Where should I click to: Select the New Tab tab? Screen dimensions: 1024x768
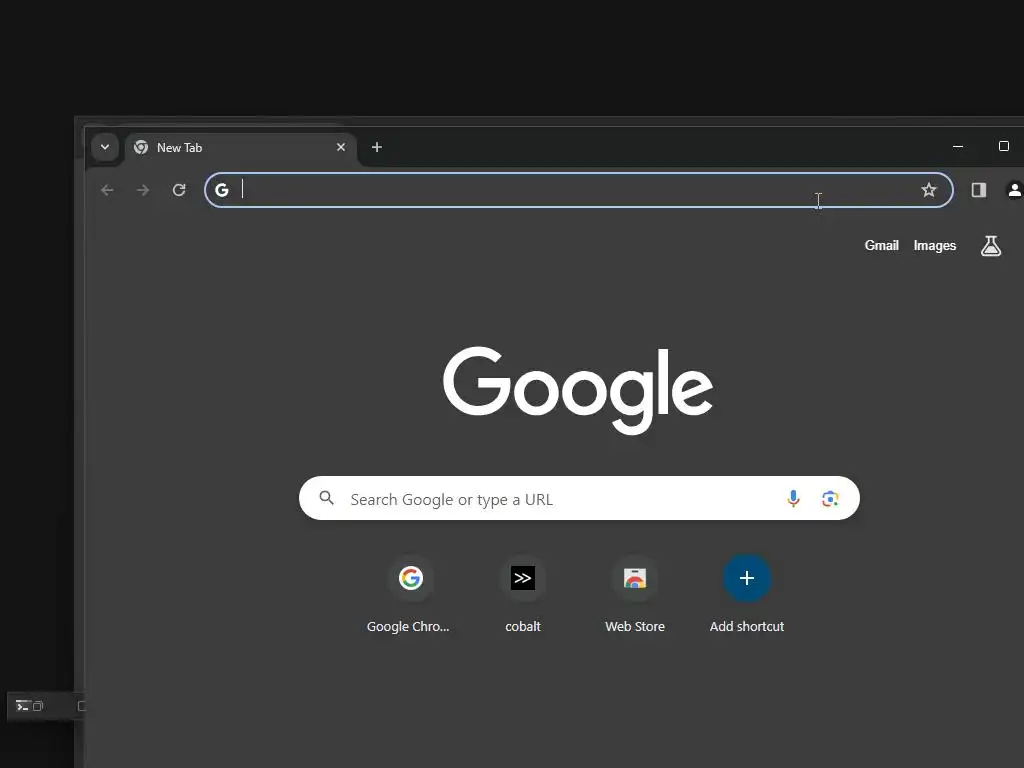[x=240, y=148]
